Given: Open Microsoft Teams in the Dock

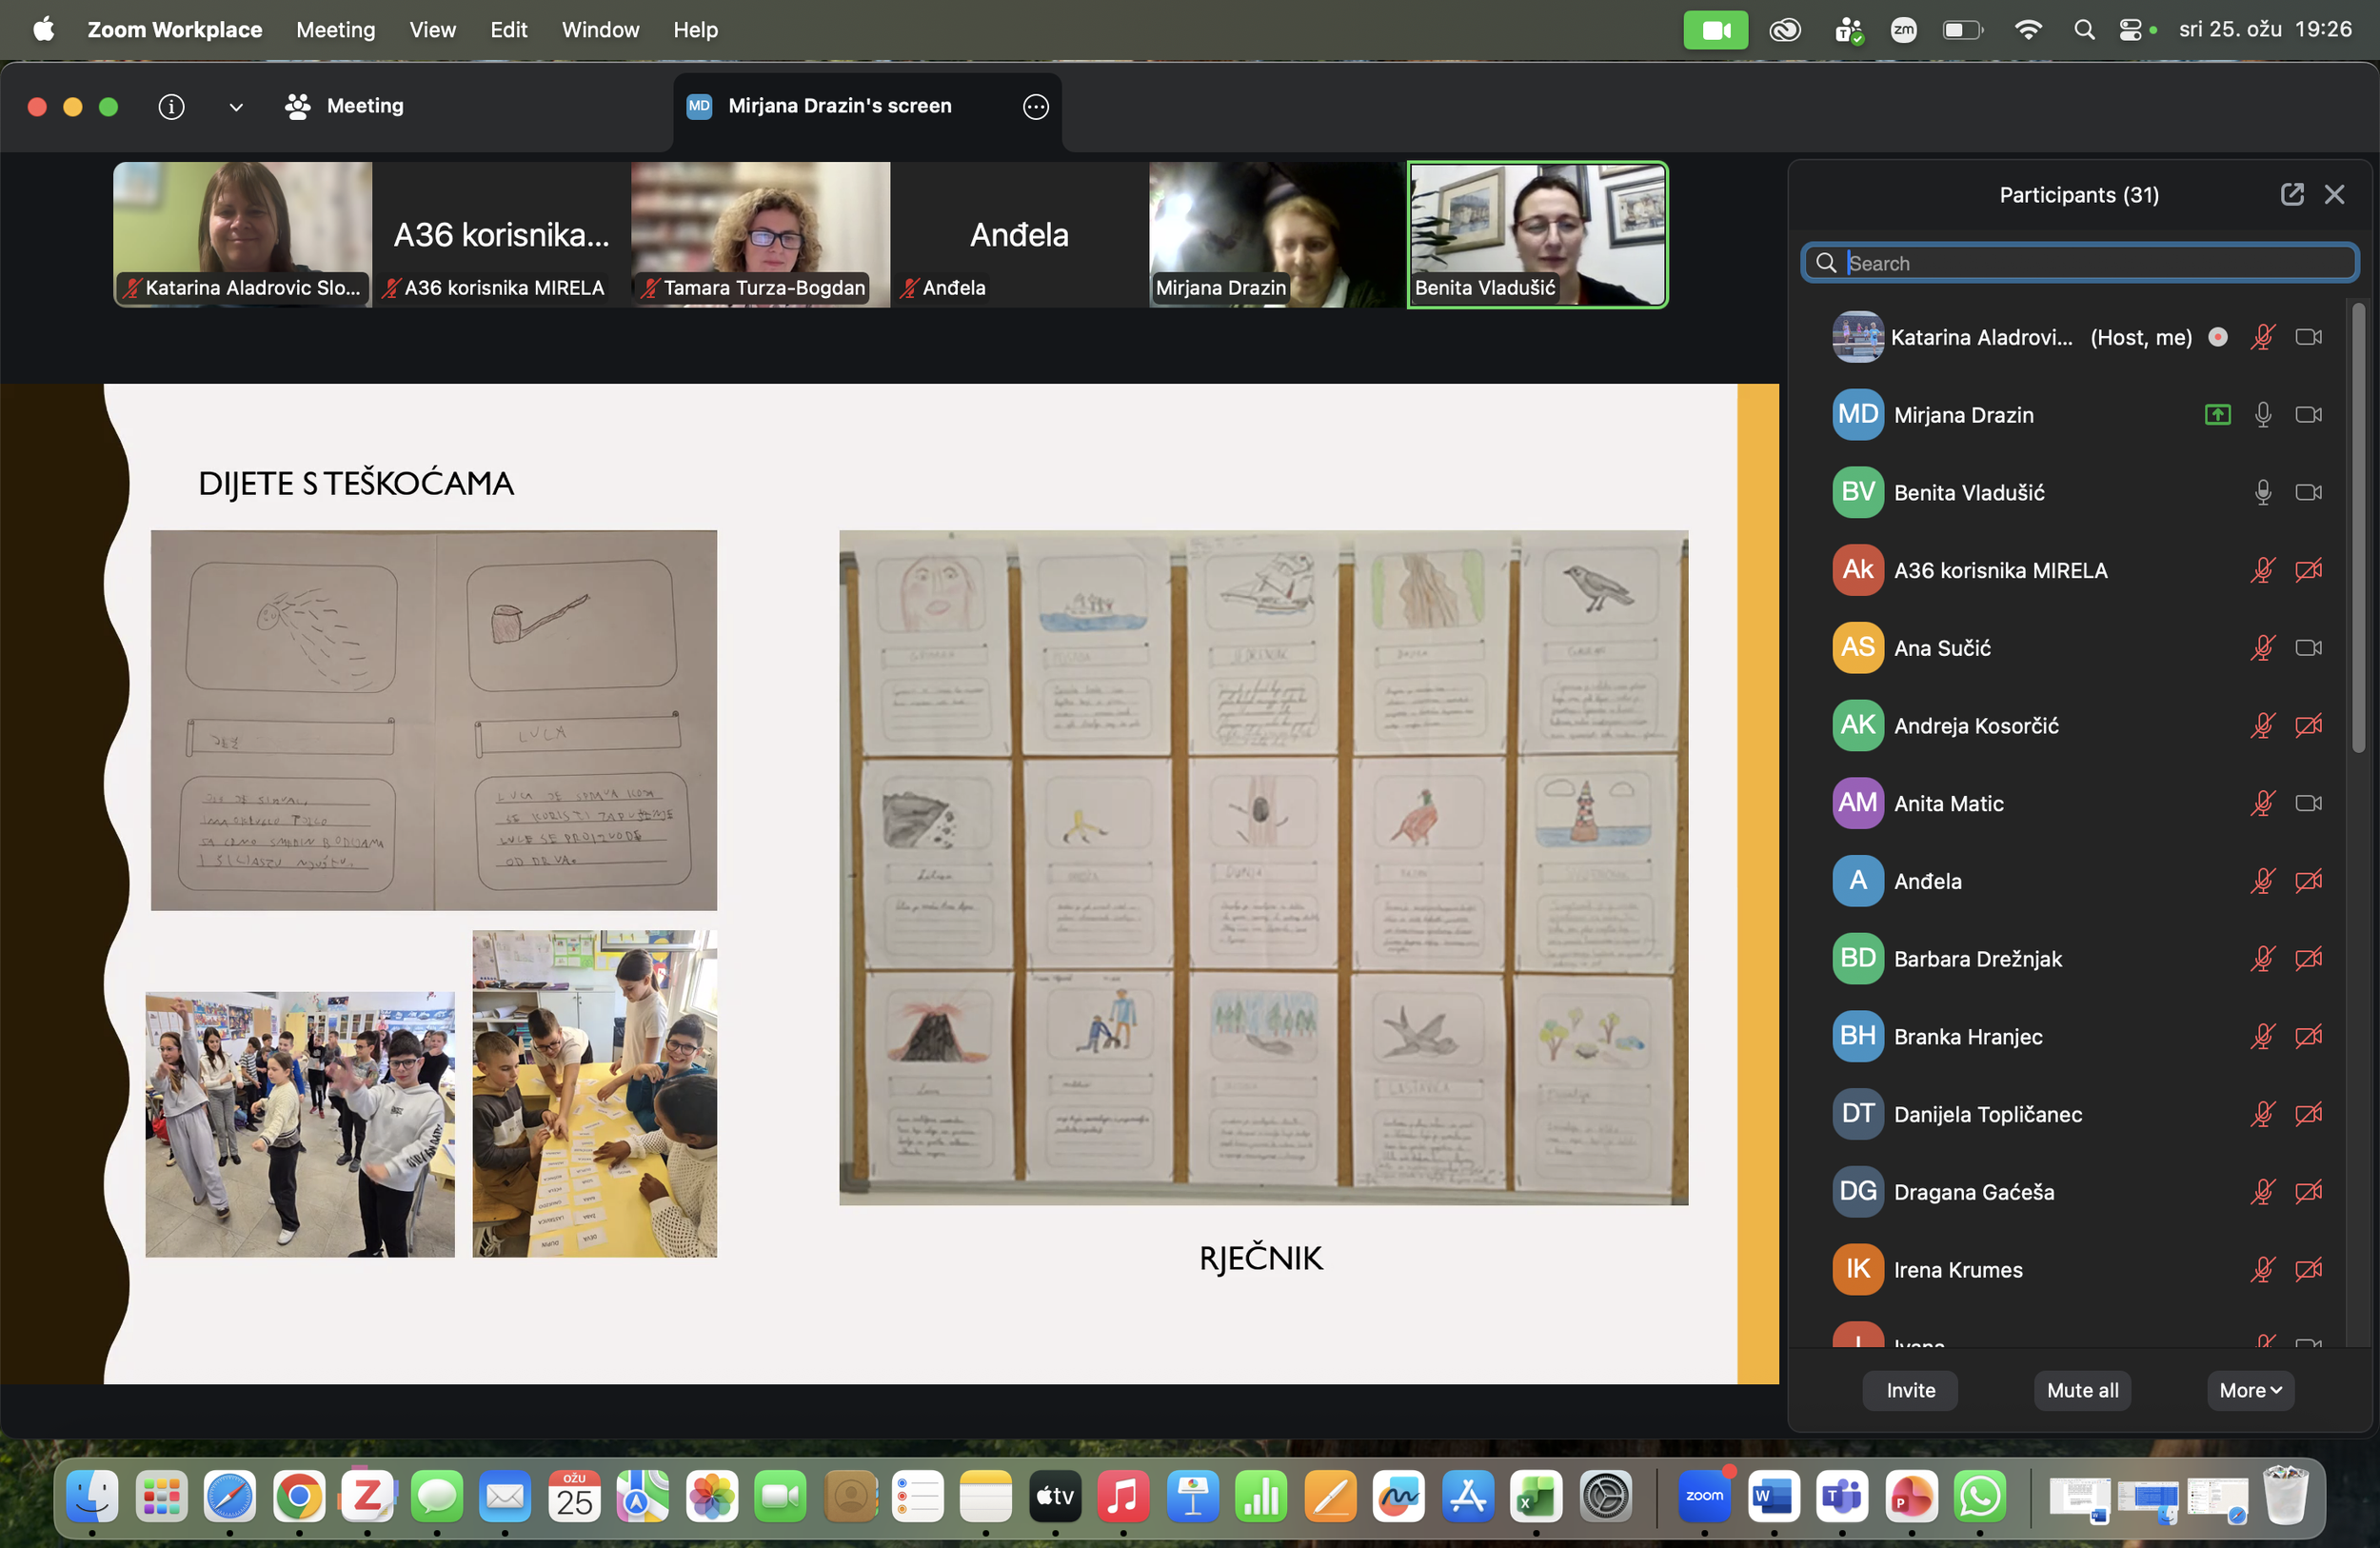Looking at the screenshot, I should pos(1842,1496).
